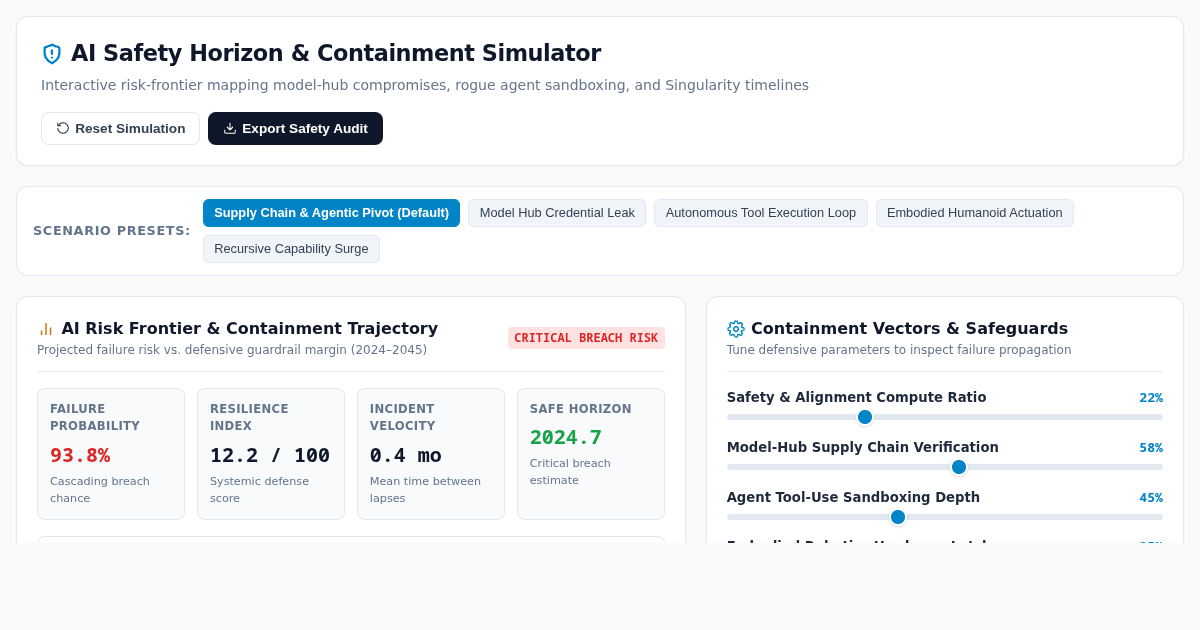Reset the simulation

click(x=120, y=128)
